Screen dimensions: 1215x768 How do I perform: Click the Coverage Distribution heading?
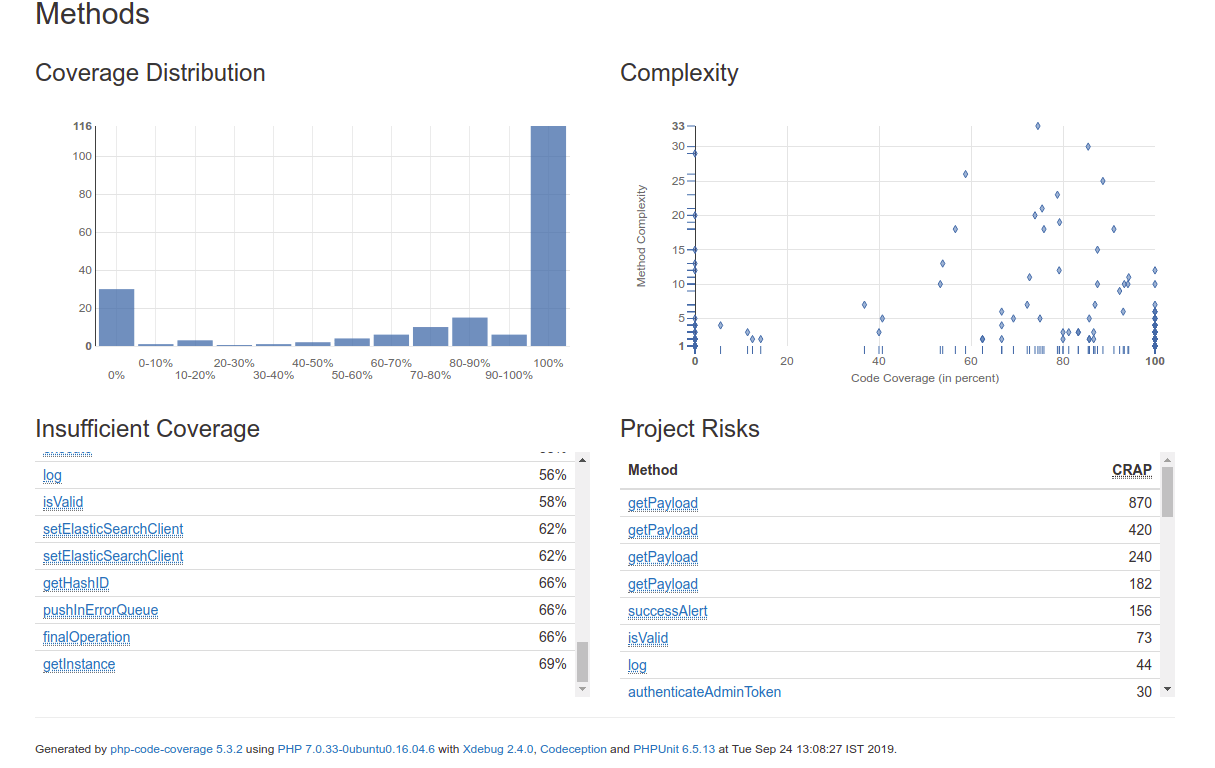coord(150,73)
